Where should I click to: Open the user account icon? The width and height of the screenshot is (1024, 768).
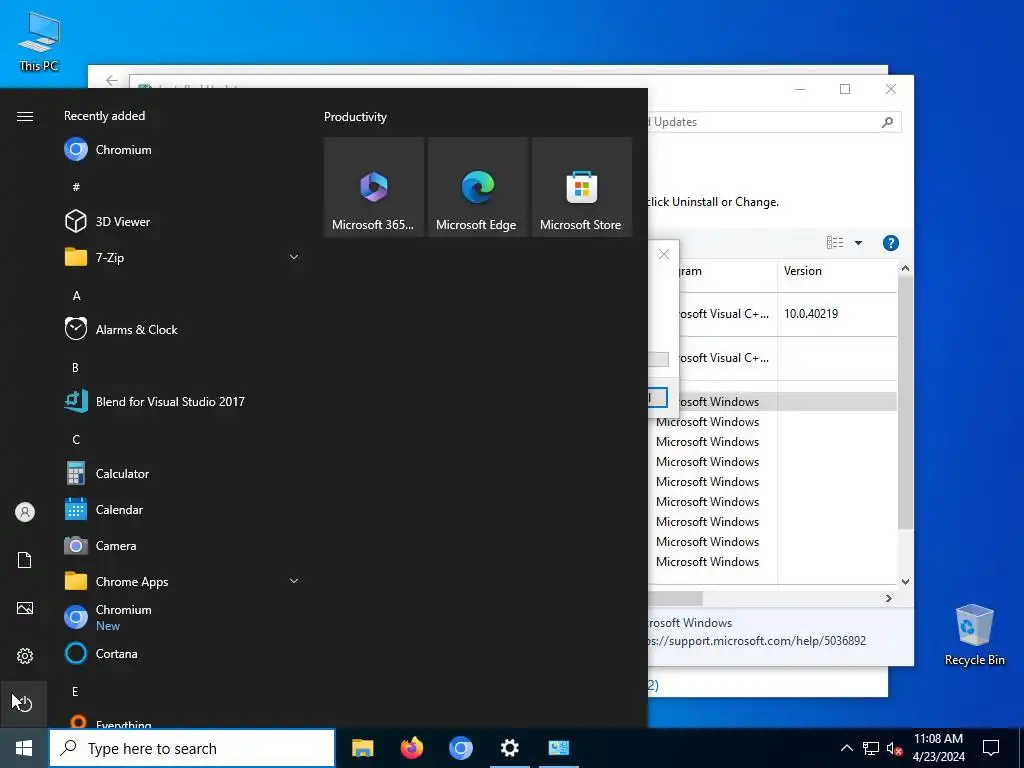tap(25, 512)
